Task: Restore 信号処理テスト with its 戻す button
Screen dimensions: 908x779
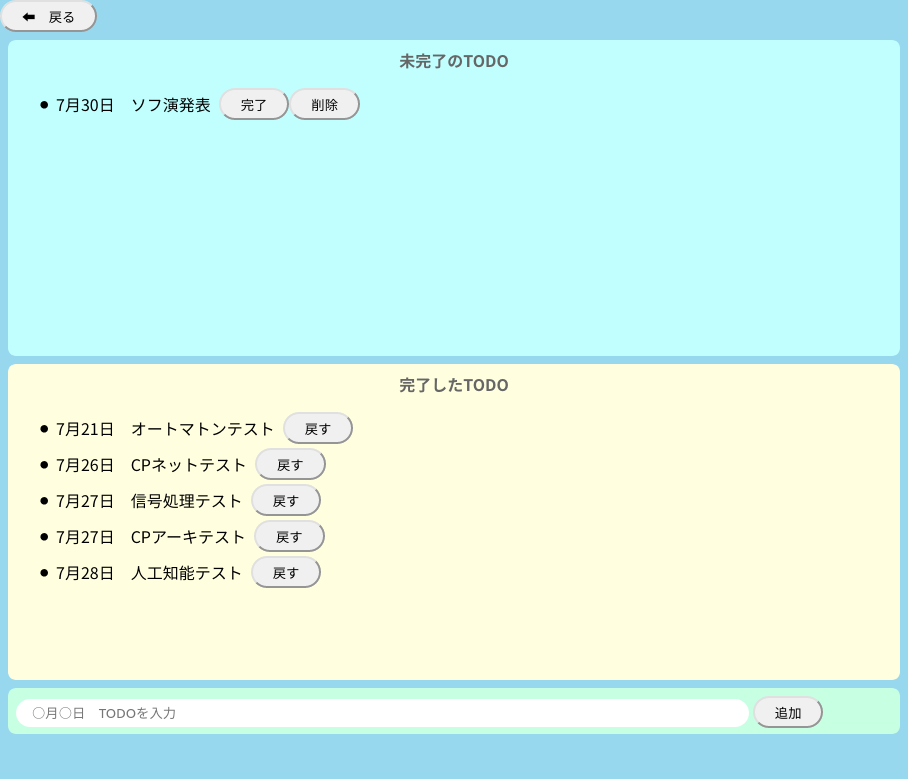Action: pyautogui.click(x=285, y=500)
